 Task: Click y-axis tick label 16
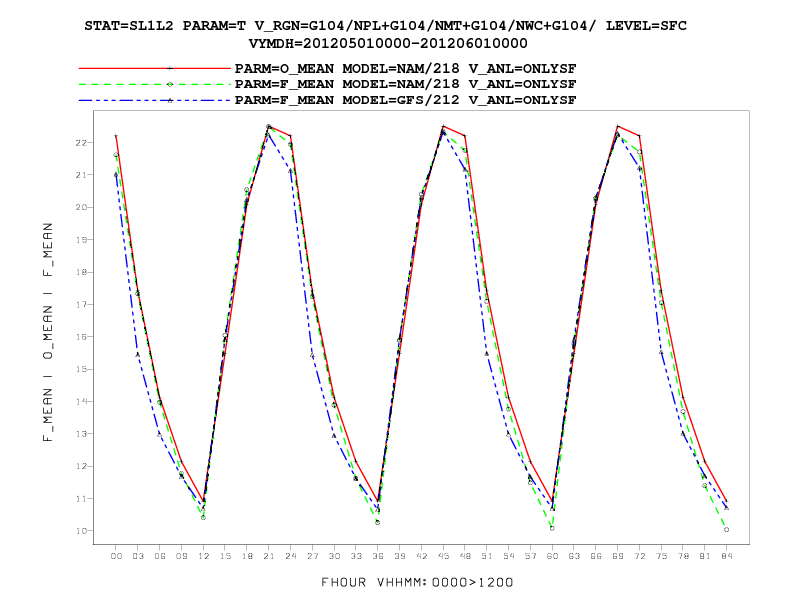[81, 336]
